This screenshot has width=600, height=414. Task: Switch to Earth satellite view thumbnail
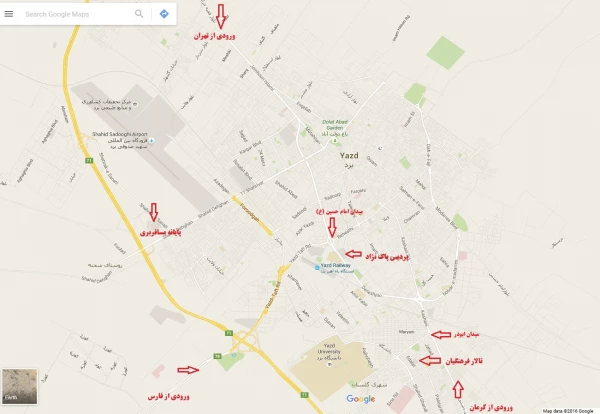tap(20, 386)
